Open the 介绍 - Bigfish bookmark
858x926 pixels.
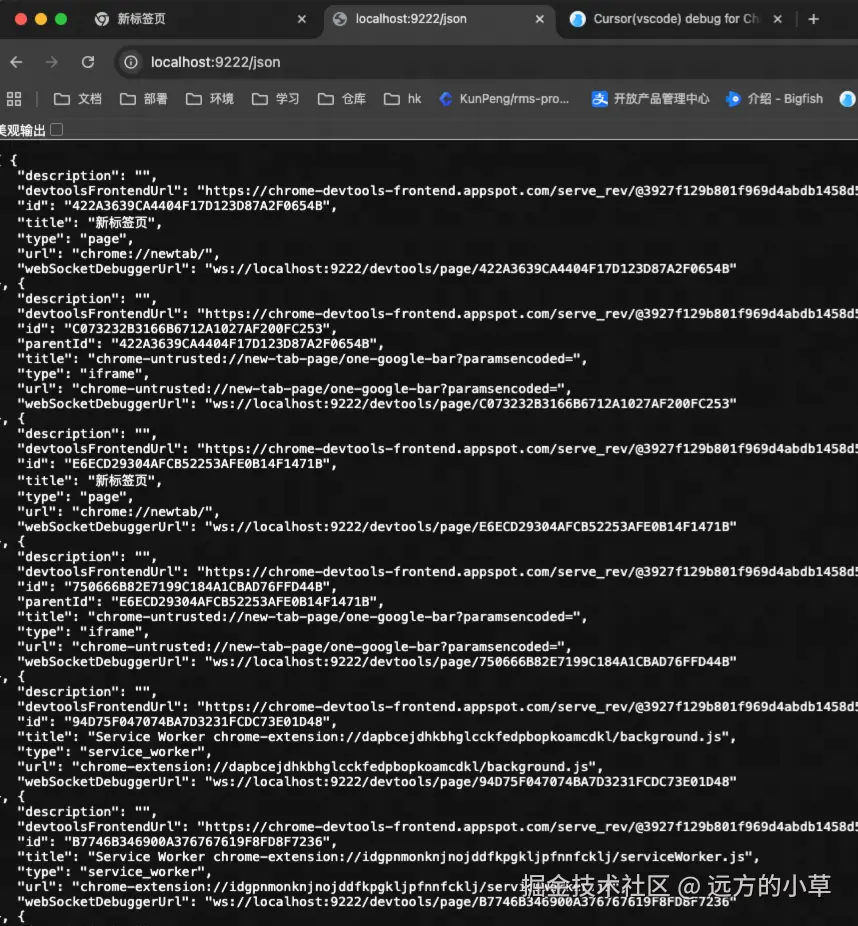coord(774,99)
